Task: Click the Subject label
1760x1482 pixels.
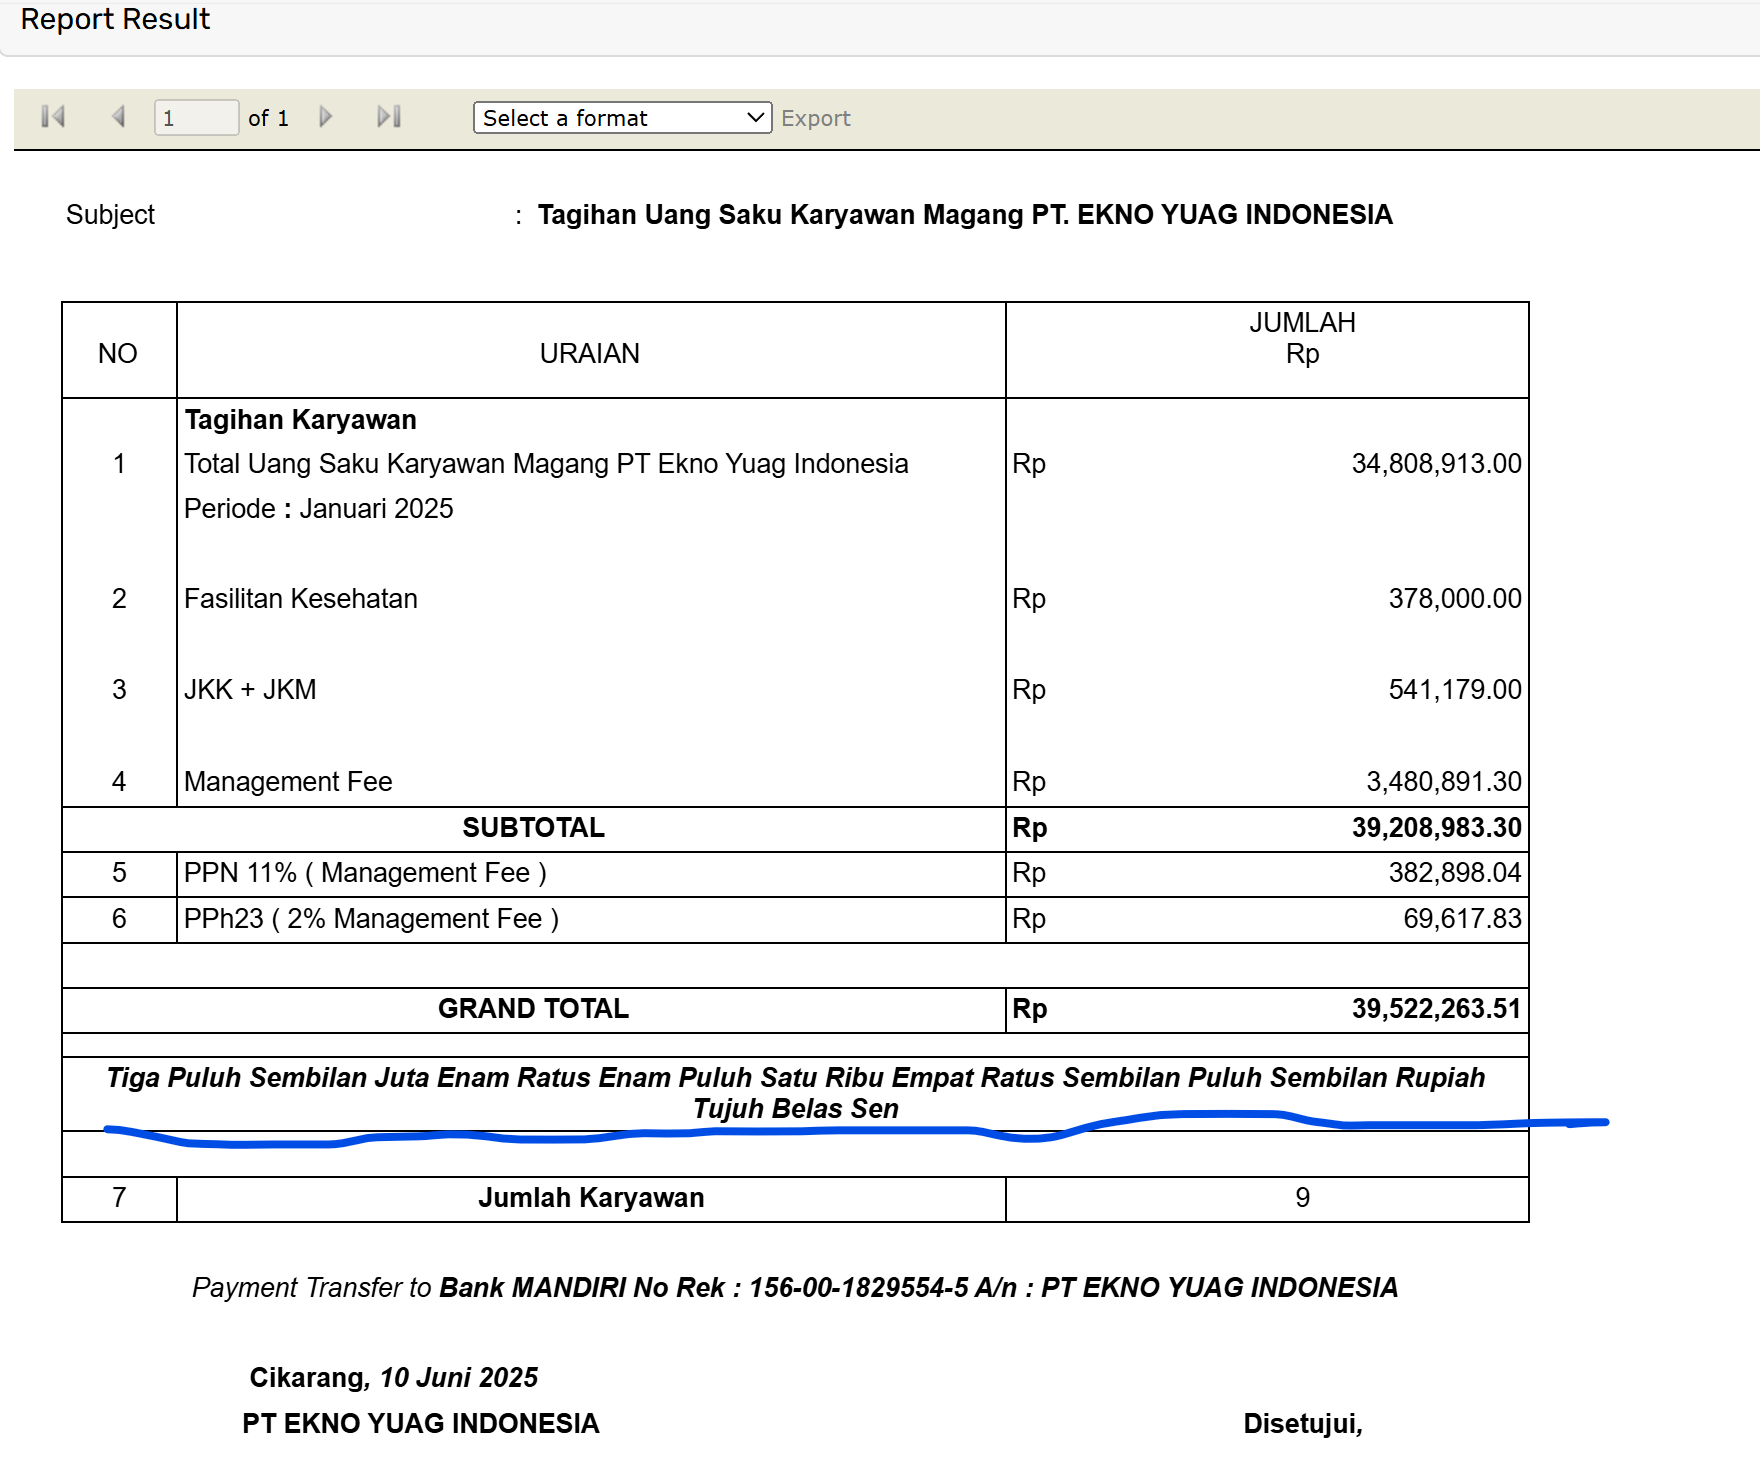Action: point(110,215)
